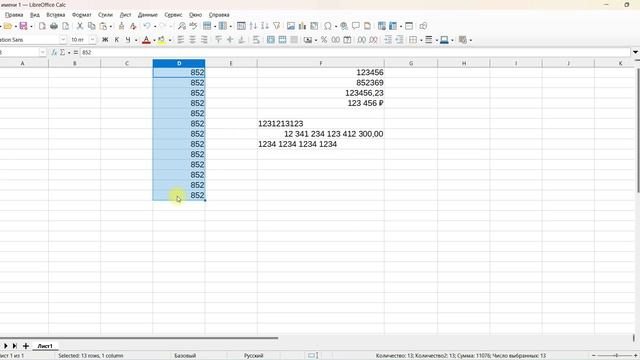
Task: Click the Clone formatting brush icon
Action: 121,26
